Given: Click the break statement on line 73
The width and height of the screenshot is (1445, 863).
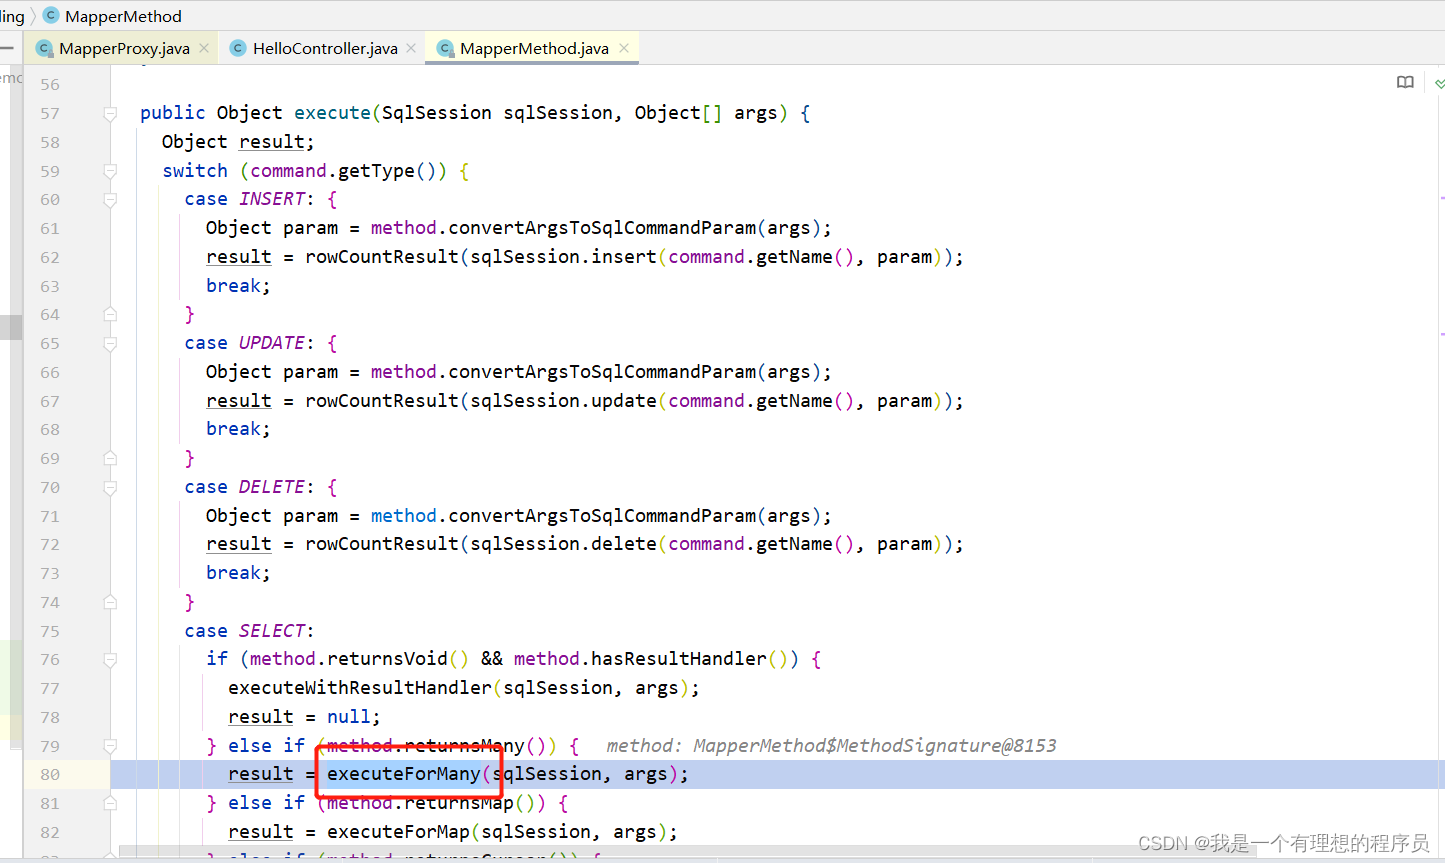Looking at the screenshot, I should click(x=238, y=573).
